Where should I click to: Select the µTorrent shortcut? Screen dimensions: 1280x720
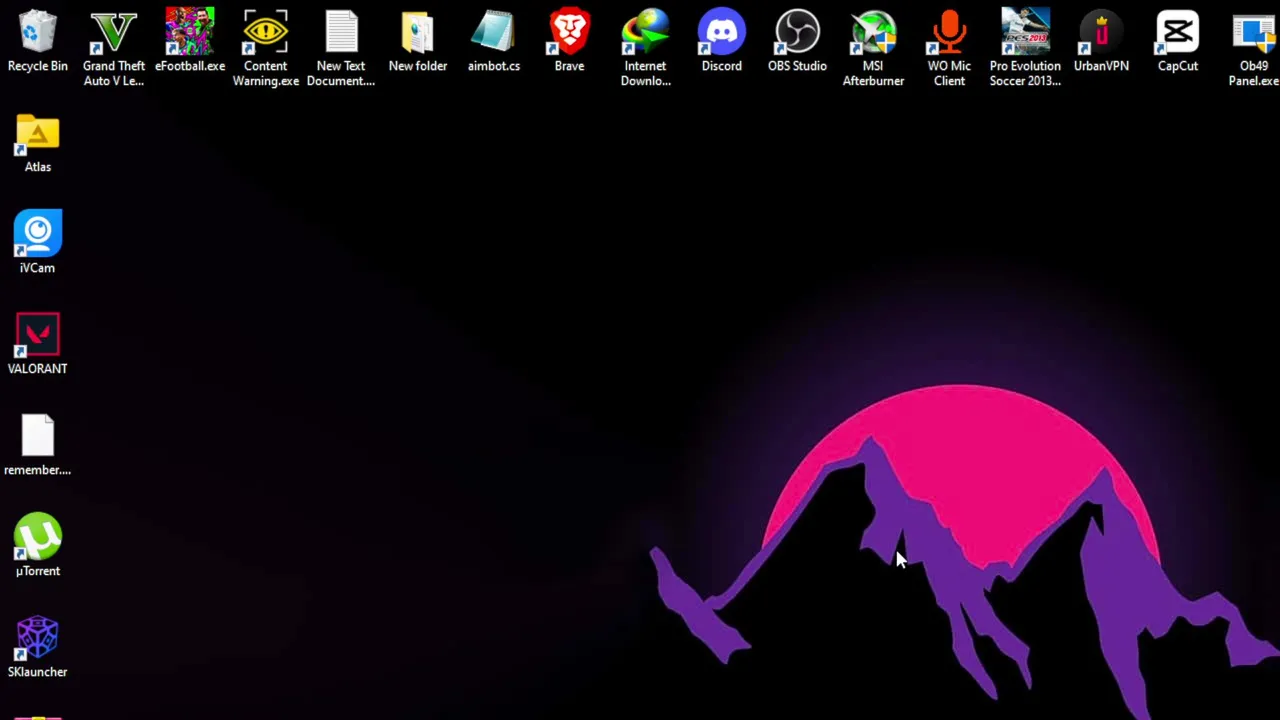point(38,546)
